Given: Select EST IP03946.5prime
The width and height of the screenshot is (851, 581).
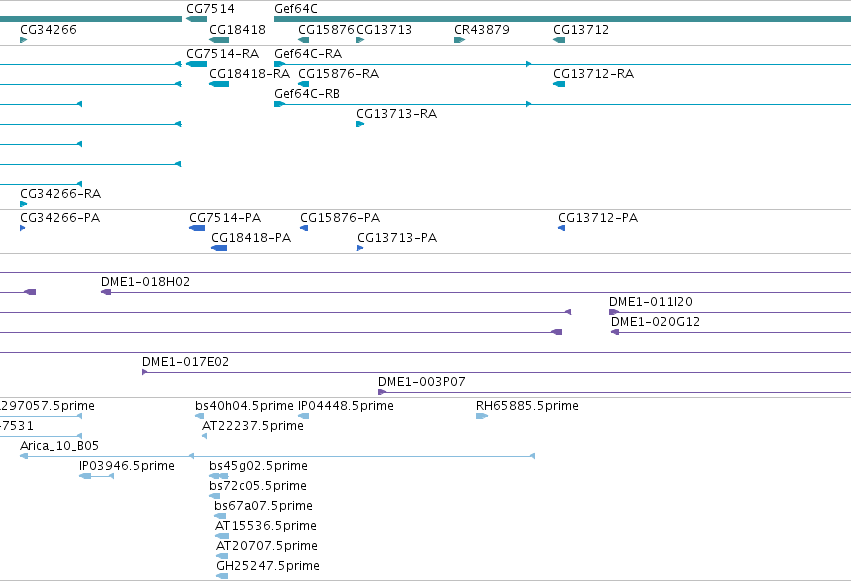Looking at the screenshot, I should coord(126,466).
